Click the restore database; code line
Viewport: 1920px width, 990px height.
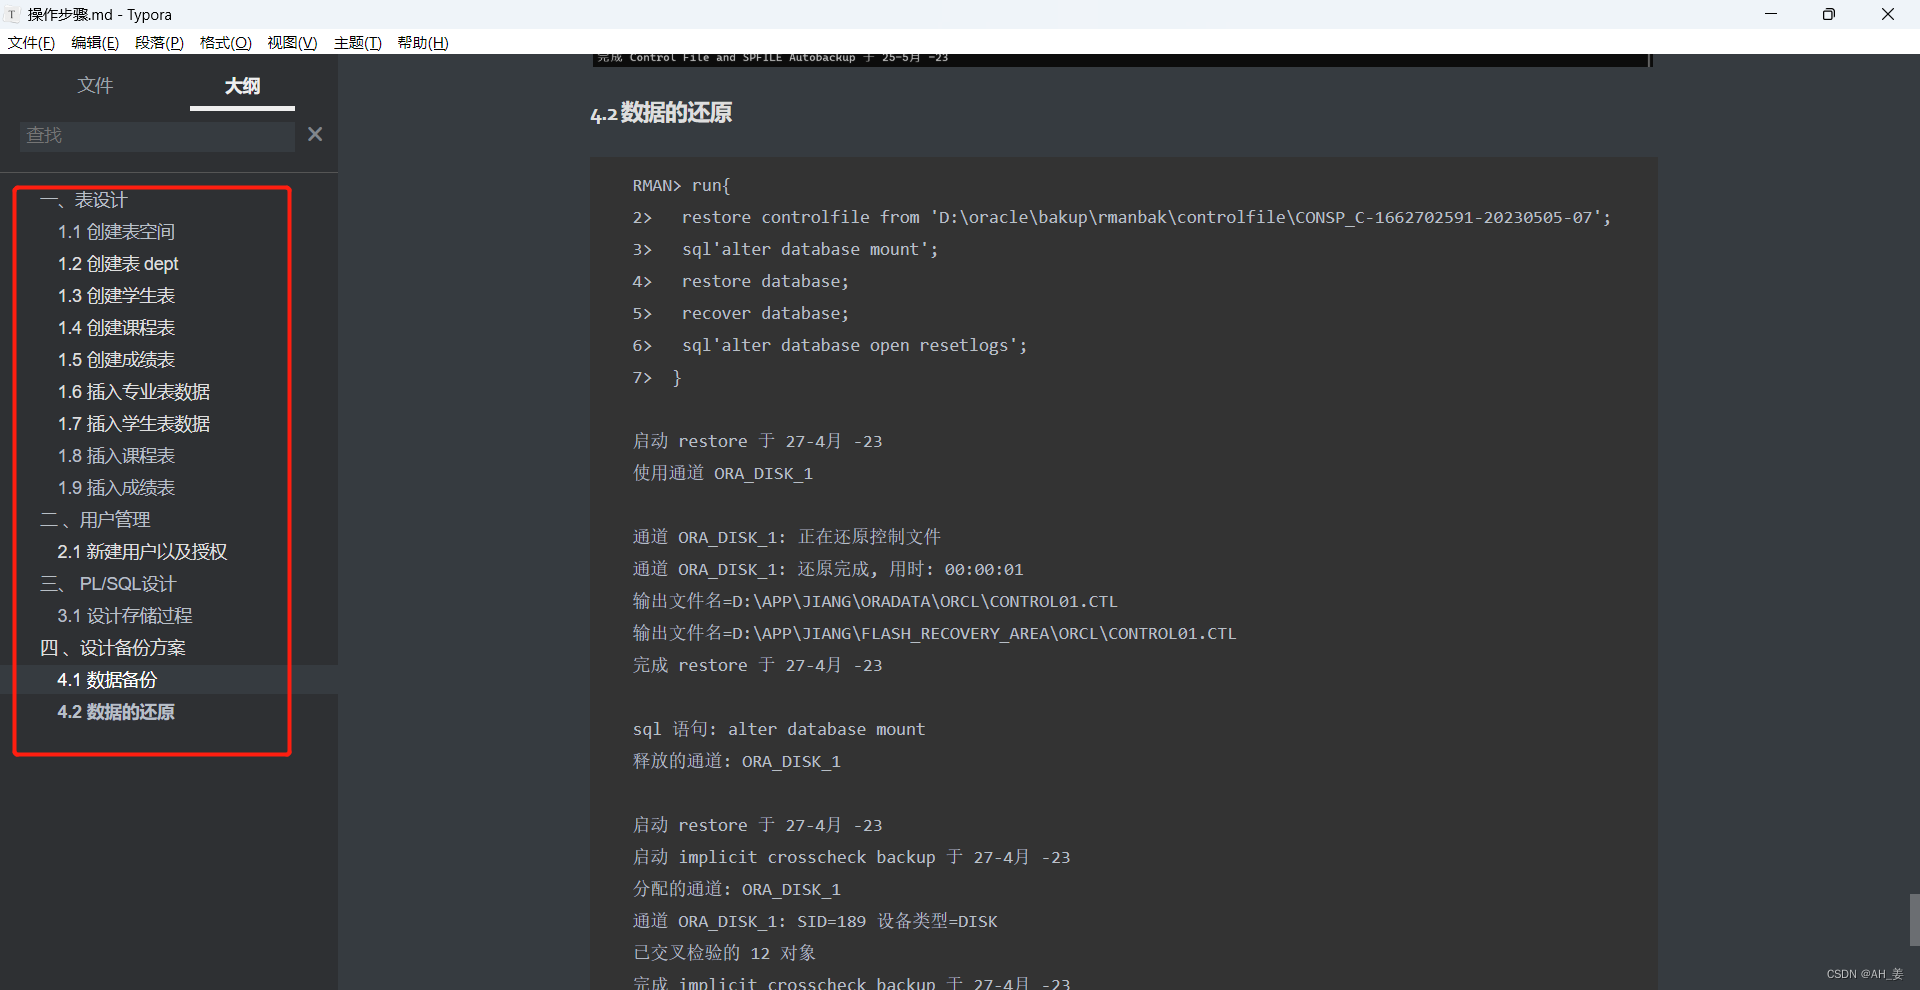click(740, 282)
